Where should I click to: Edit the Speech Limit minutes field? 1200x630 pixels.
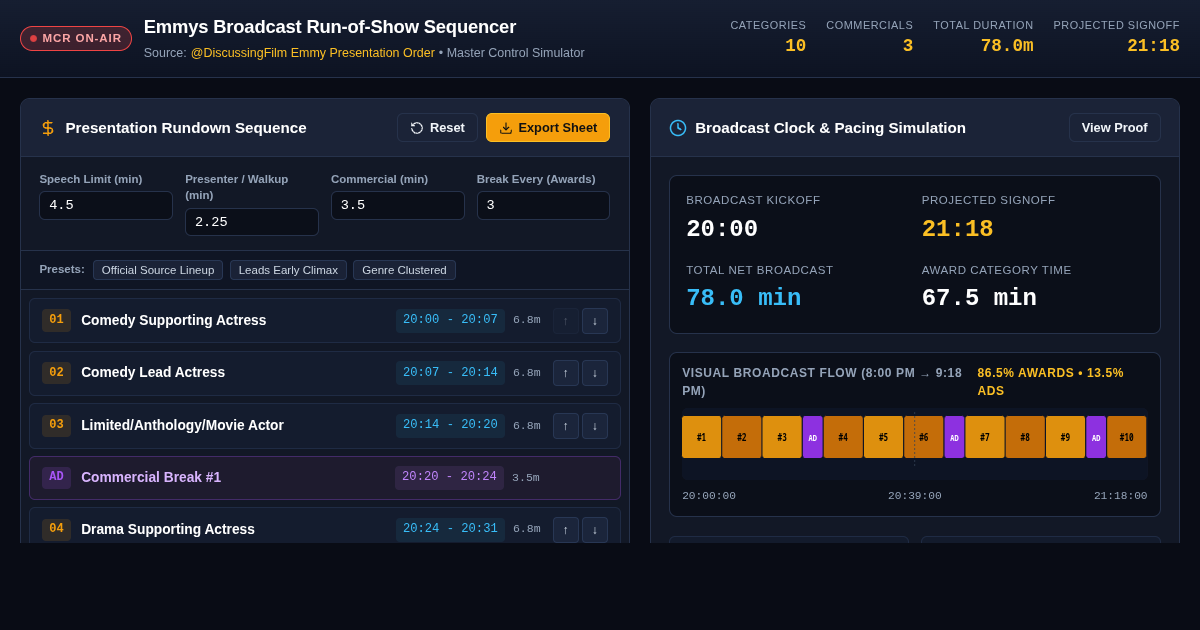[x=106, y=205]
